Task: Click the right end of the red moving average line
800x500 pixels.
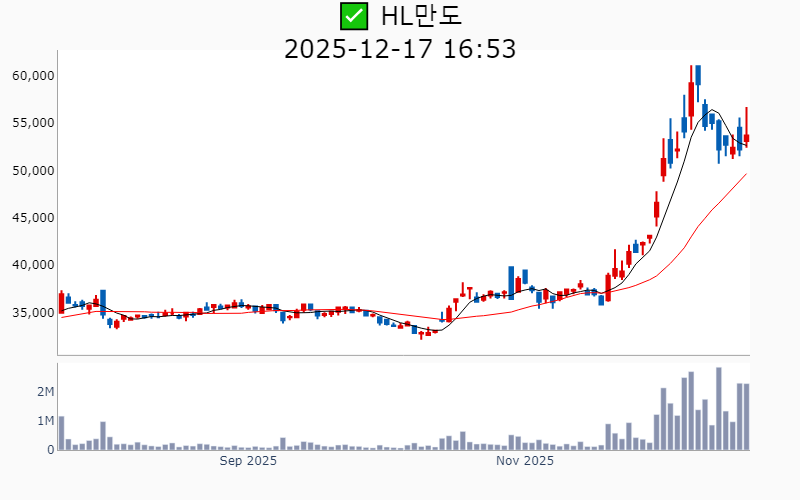Action: [x=746, y=174]
